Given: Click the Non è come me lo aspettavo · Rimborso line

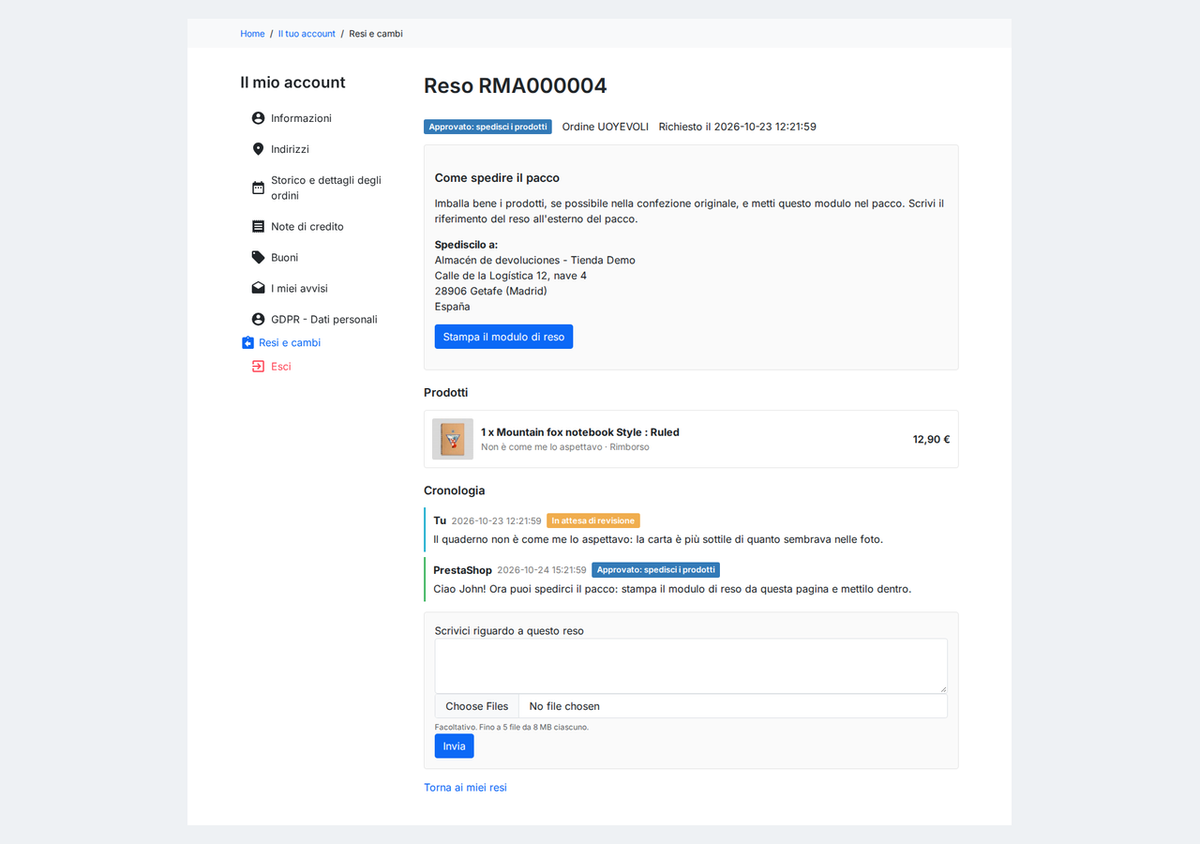Looking at the screenshot, I should pos(565,447).
